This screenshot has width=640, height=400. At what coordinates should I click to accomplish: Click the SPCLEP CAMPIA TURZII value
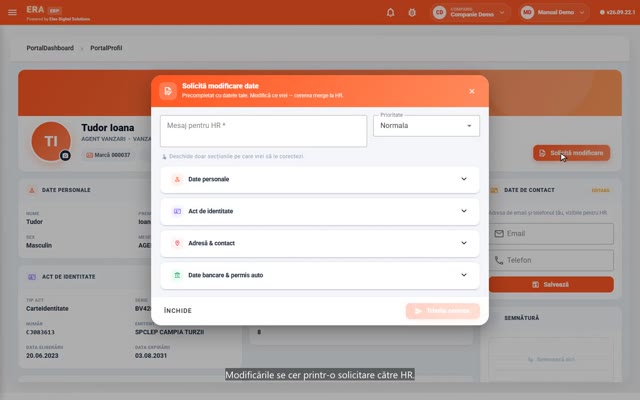point(169,332)
